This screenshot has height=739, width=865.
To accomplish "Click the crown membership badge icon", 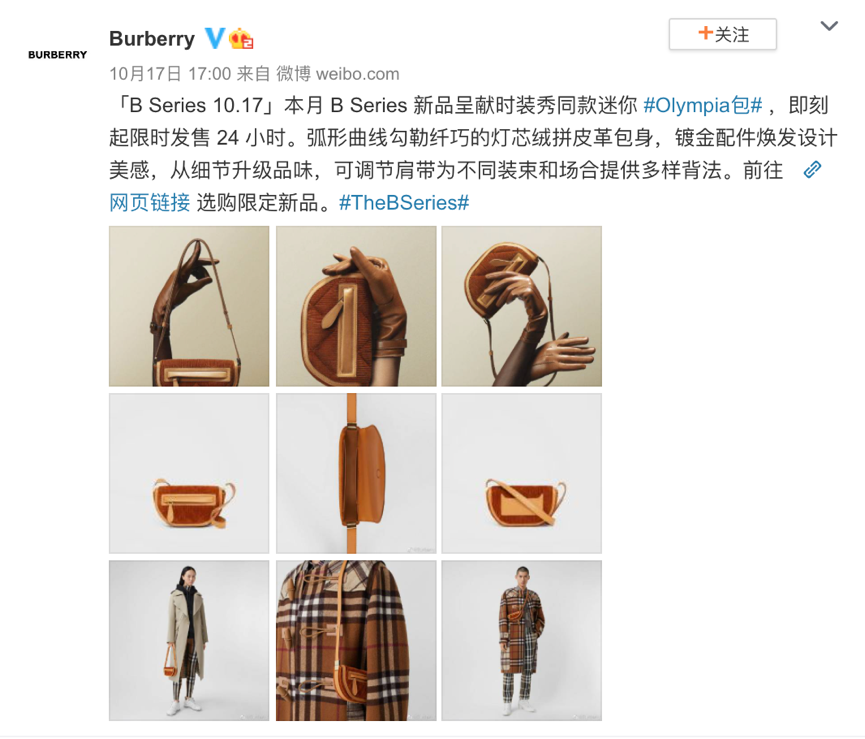I will [x=241, y=39].
